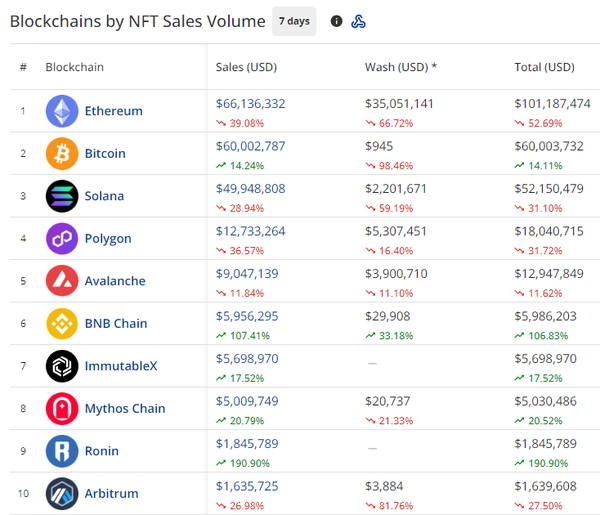This screenshot has height=515, width=600.
Task: Open the Ethereum blockchain link
Action: (x=113, y=111)
